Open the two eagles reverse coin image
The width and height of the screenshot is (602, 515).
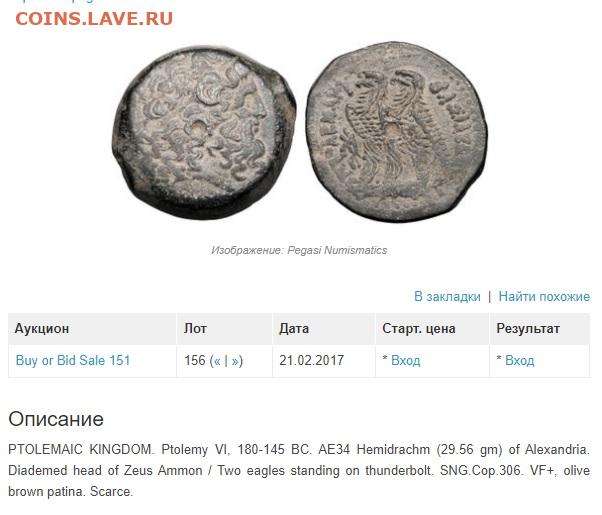(x=397, y=132)
